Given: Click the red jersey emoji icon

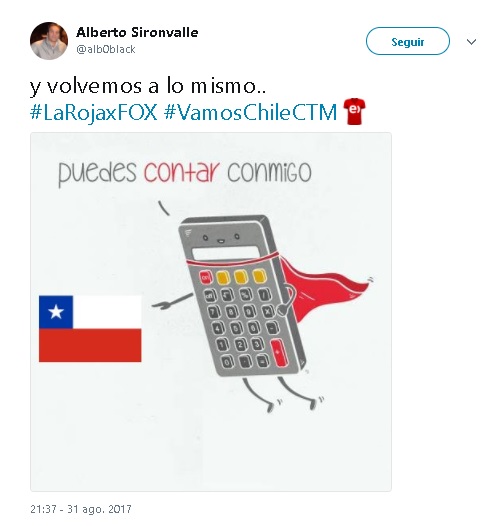Looking at the screenshot, I should (354, 111).
